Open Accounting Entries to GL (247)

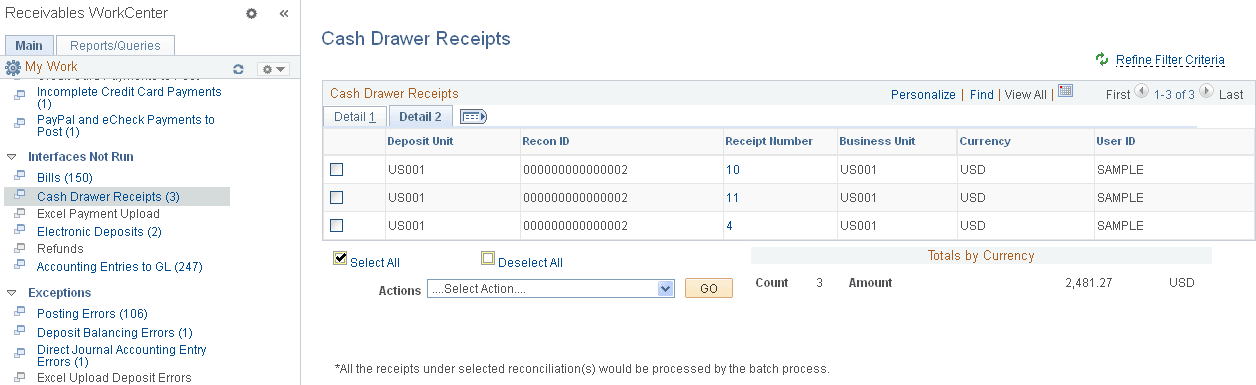coord(120,267)
